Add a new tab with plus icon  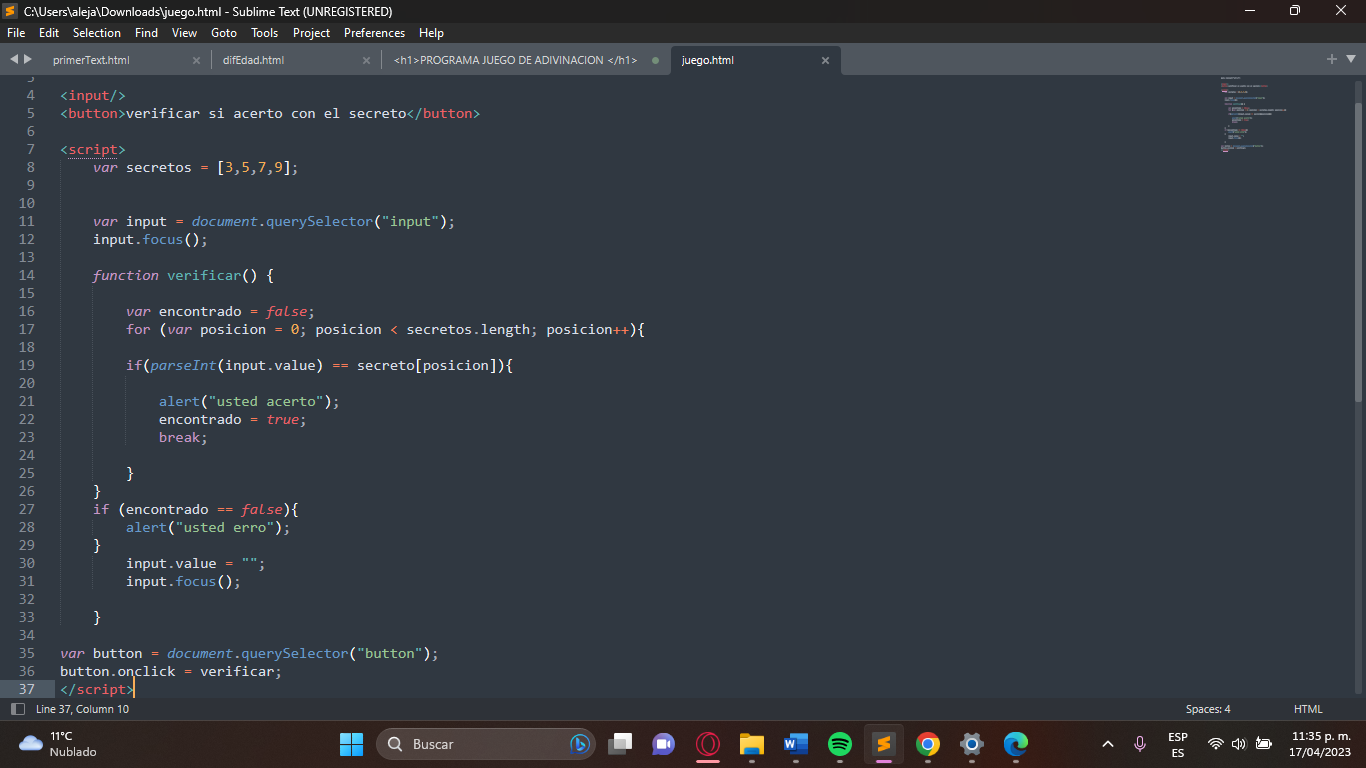click(1331, 60)
